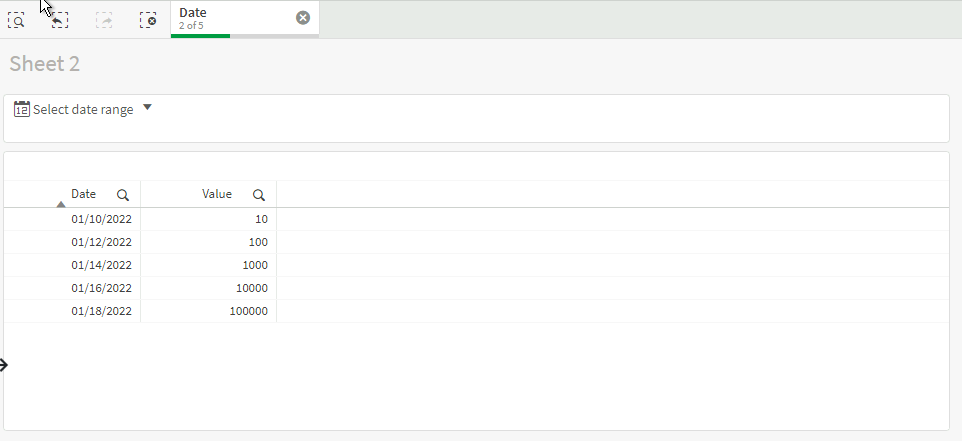Toggle Date sort order arrow
962x441 pixels.
(61, 204)
